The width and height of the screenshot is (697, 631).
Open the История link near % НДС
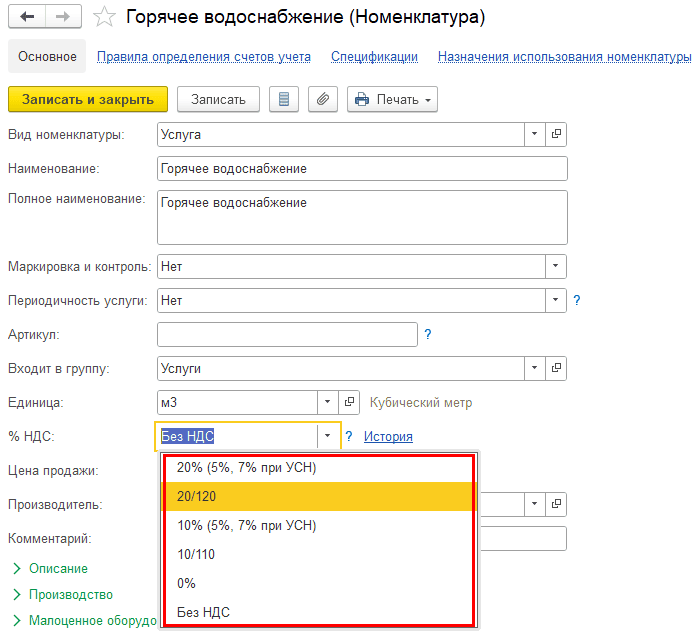(x=388, y=436)
